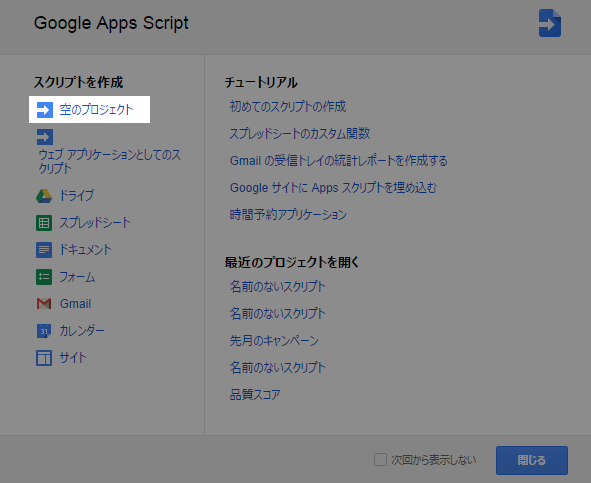Open second 名前のないスクリプト below the first
This screenshot has width=591, height=483.
[278, 314]
